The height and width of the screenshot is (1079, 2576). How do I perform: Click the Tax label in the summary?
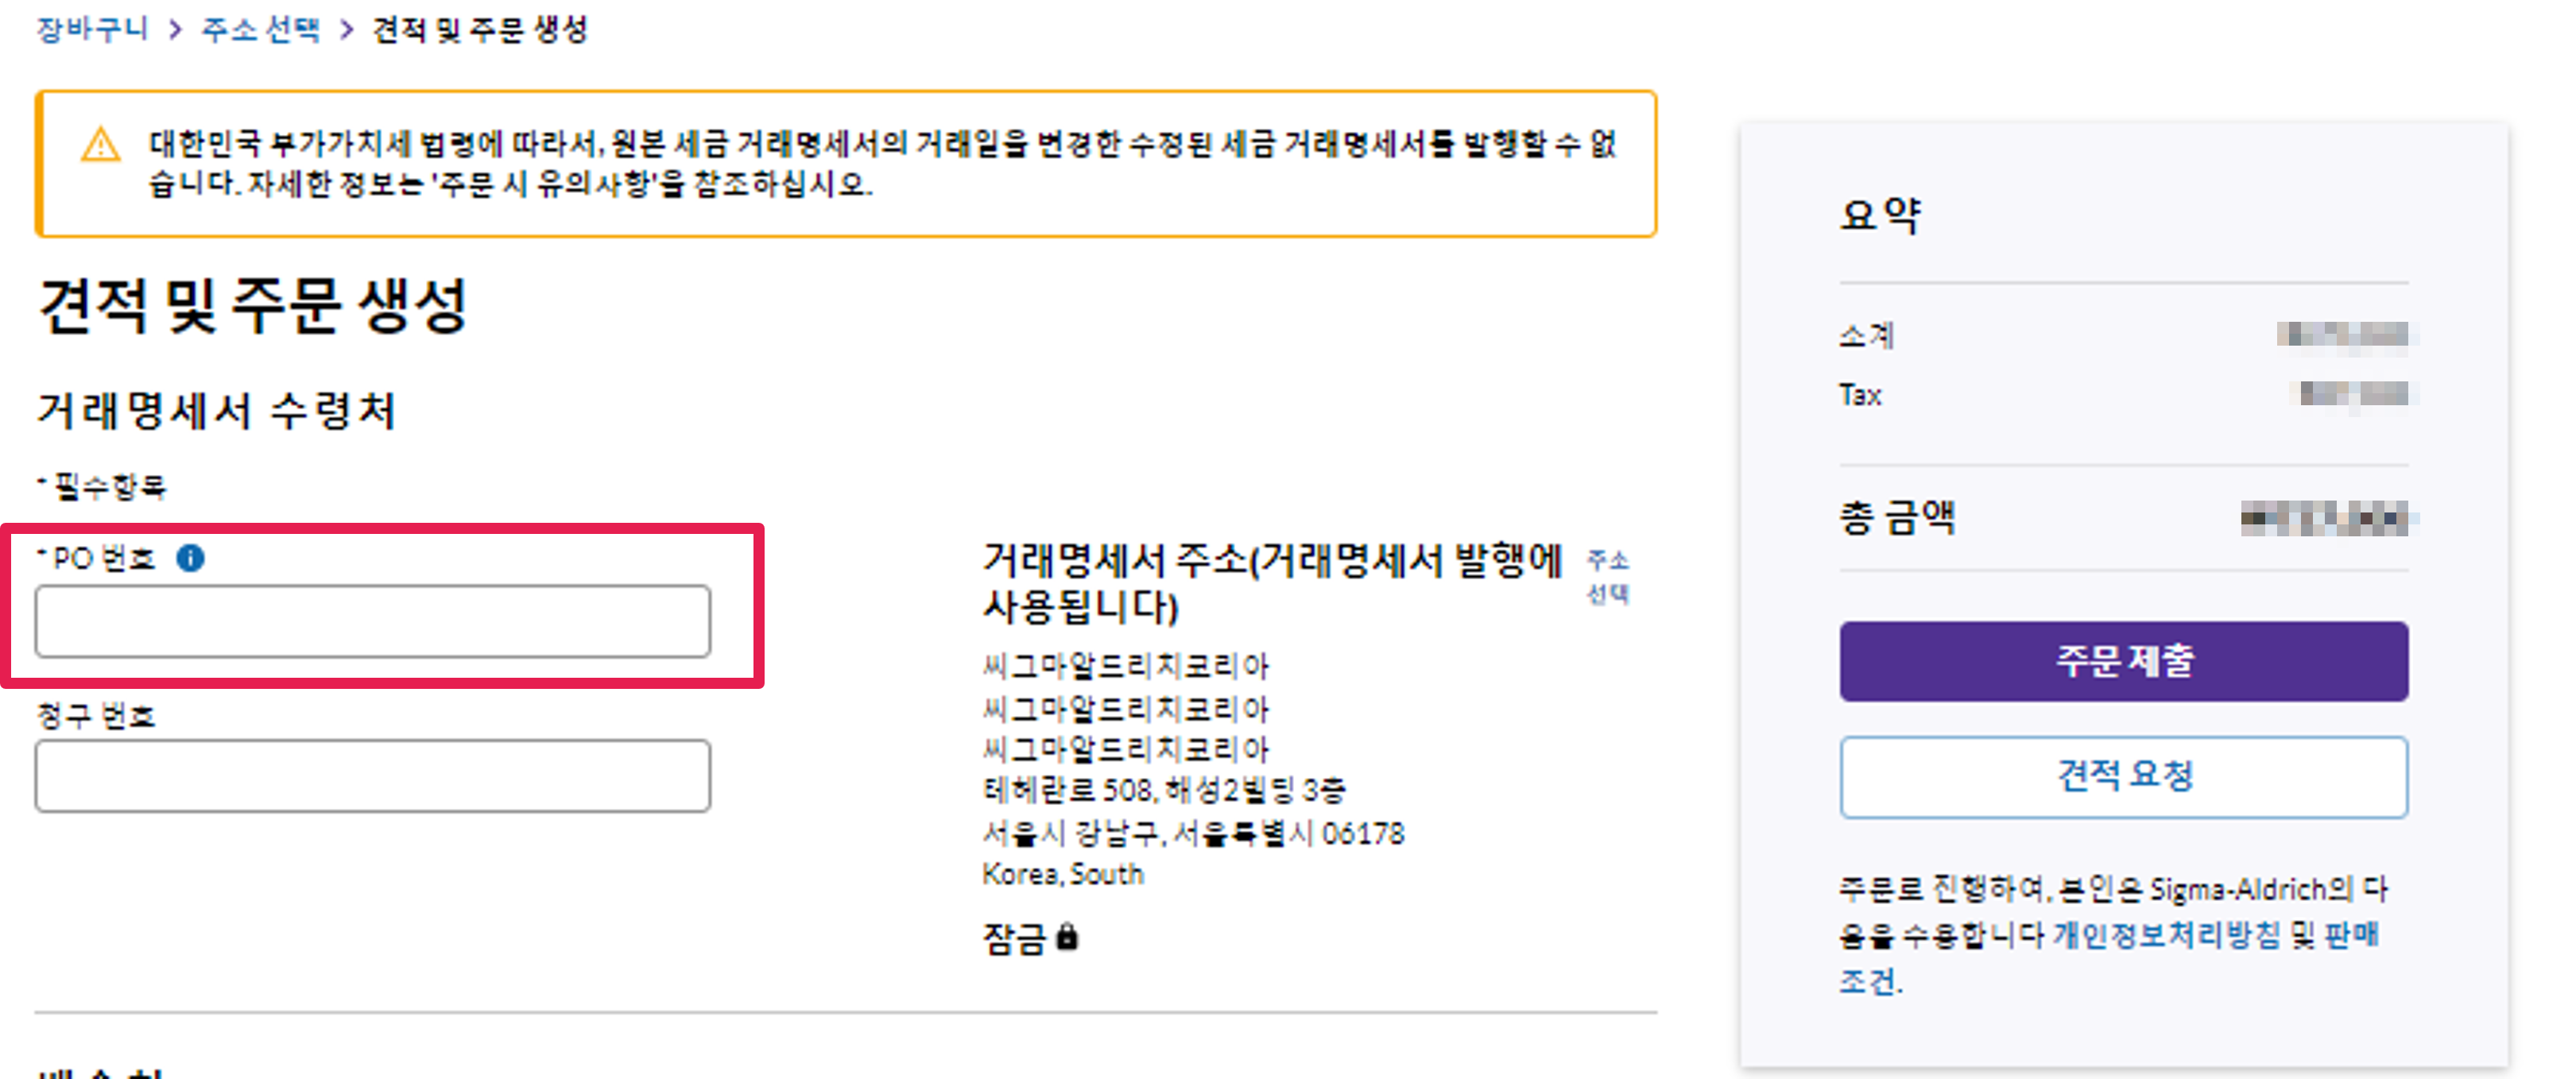pos(1860,395)
